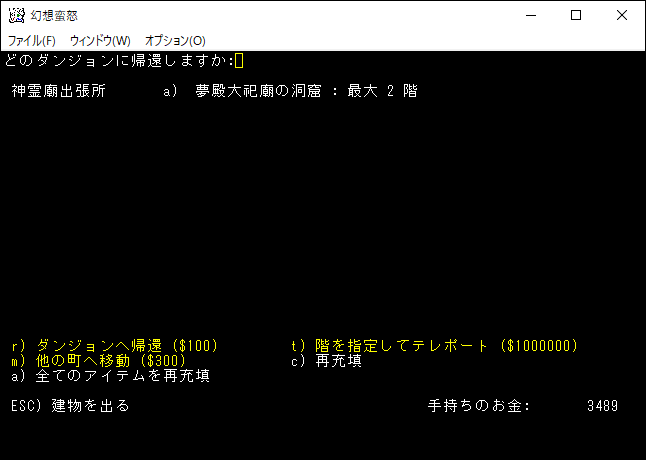
Task: Click the 幻想蛮怒 app icon in title bar
Action: click(x=16, y=15)
